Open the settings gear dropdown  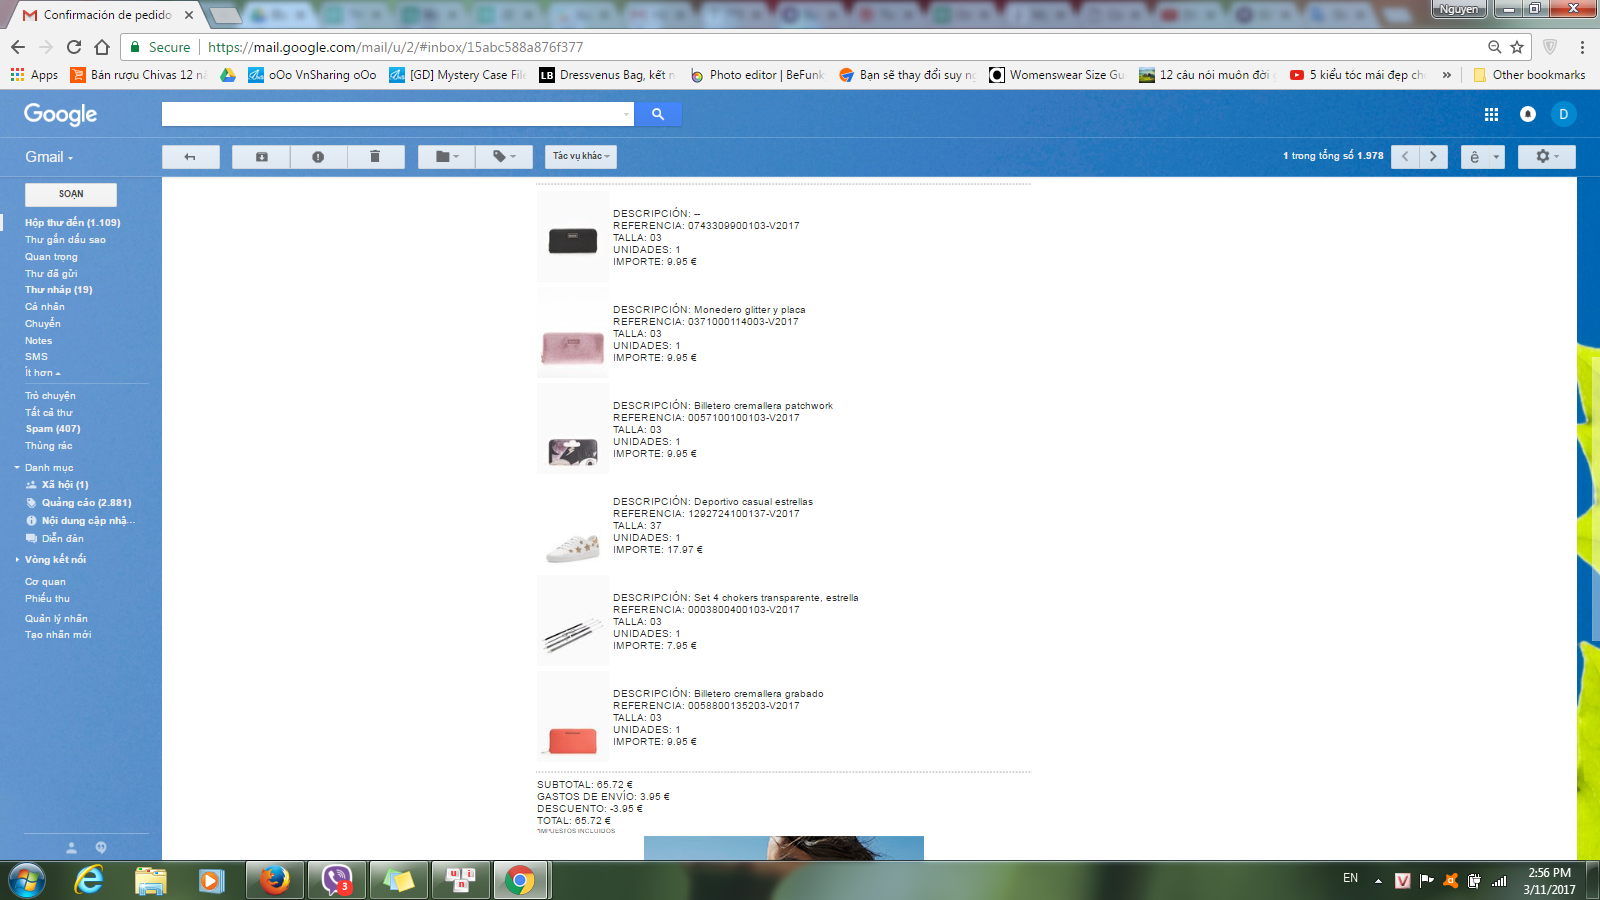click(x=1546, y=157)
